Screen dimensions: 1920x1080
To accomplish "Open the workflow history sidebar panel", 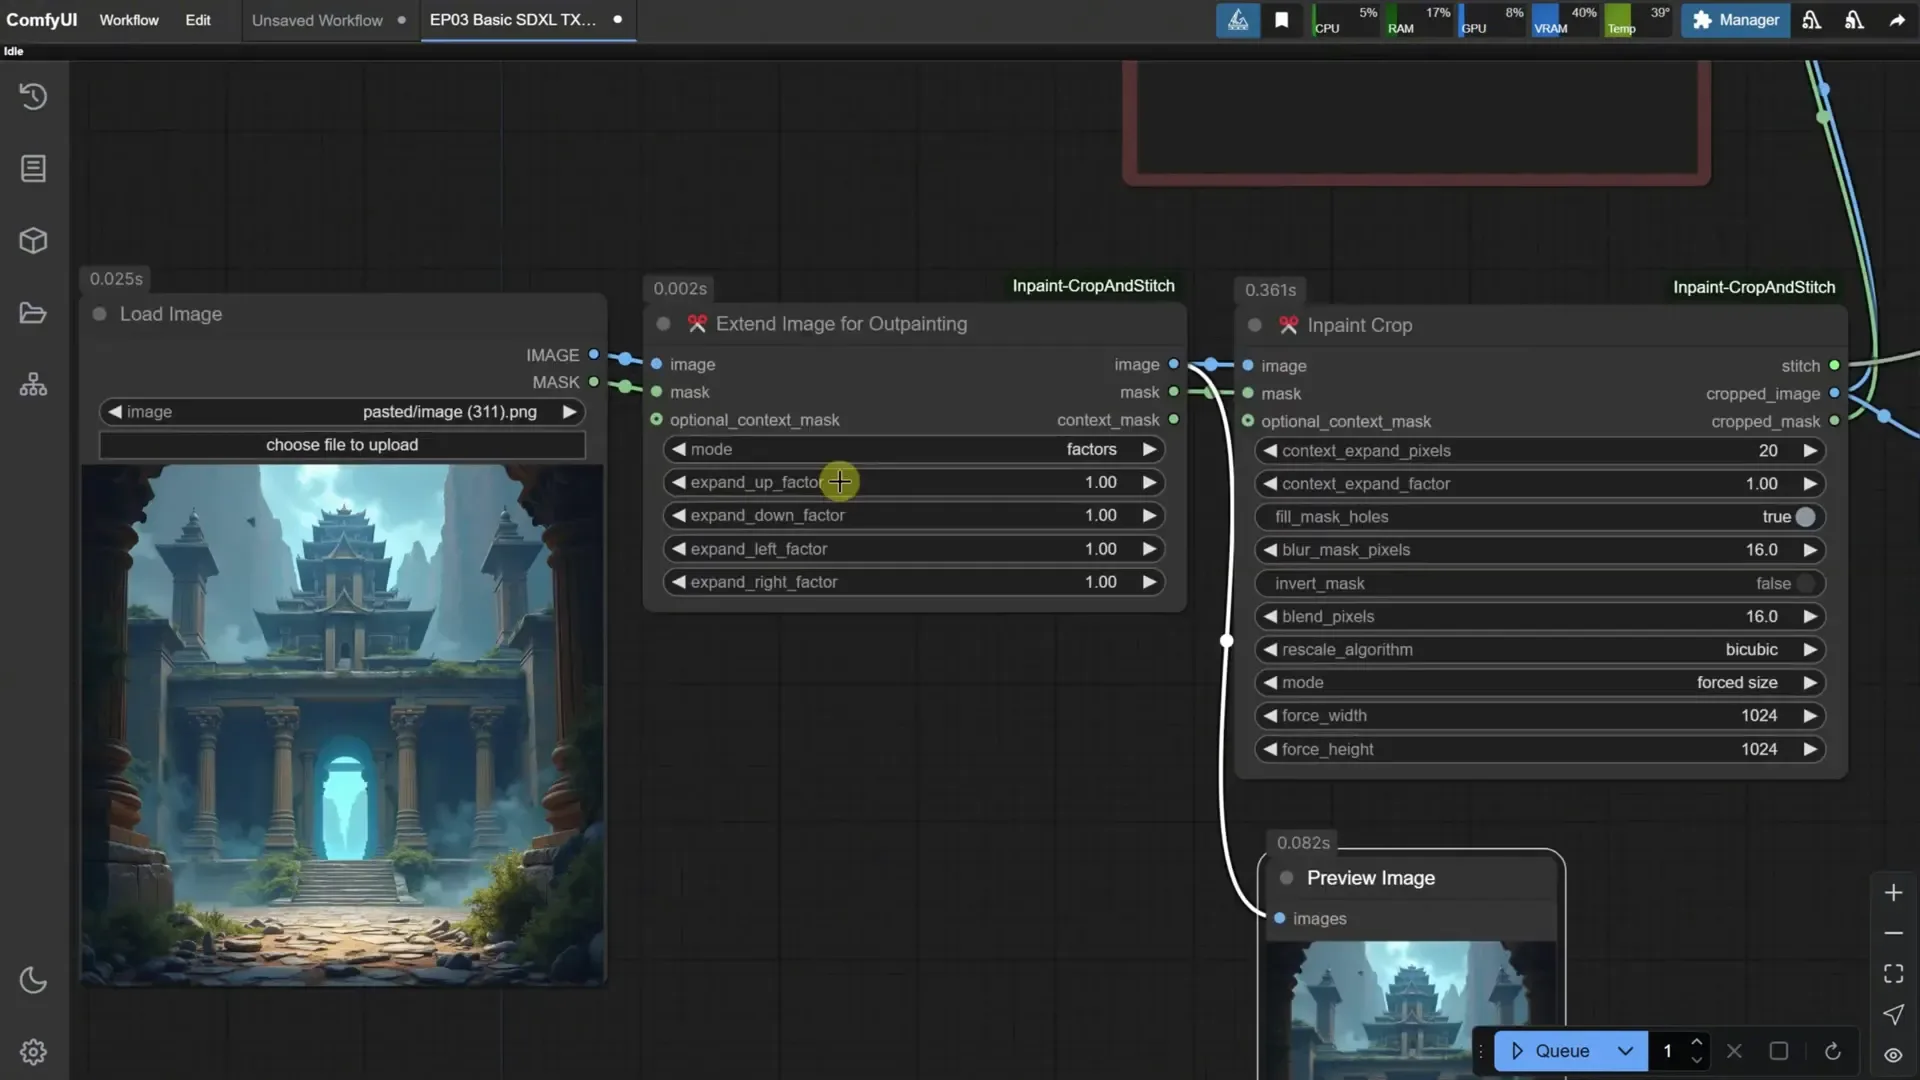I will pyautogui.click(x=33, y=96).
